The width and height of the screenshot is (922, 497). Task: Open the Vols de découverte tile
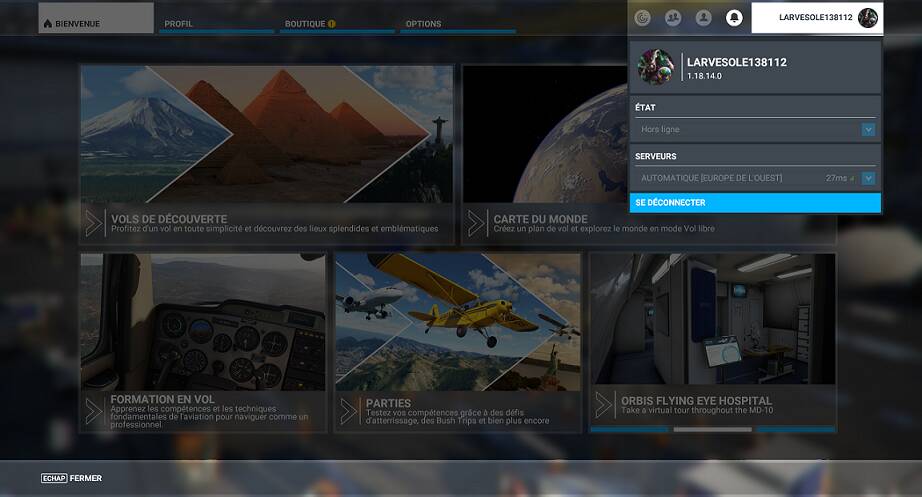(267, 155)
